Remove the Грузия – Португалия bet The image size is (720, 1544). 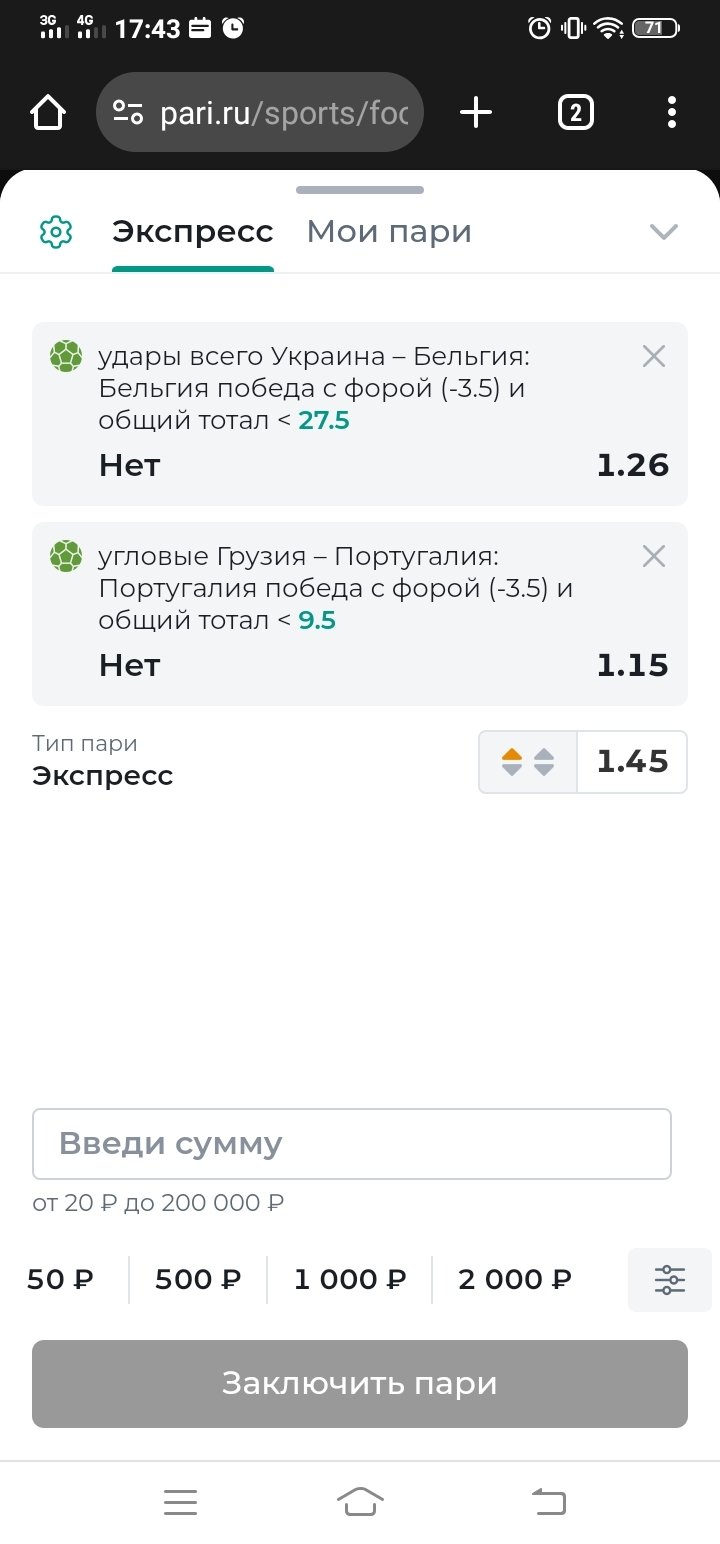click(x=653, y=556)
